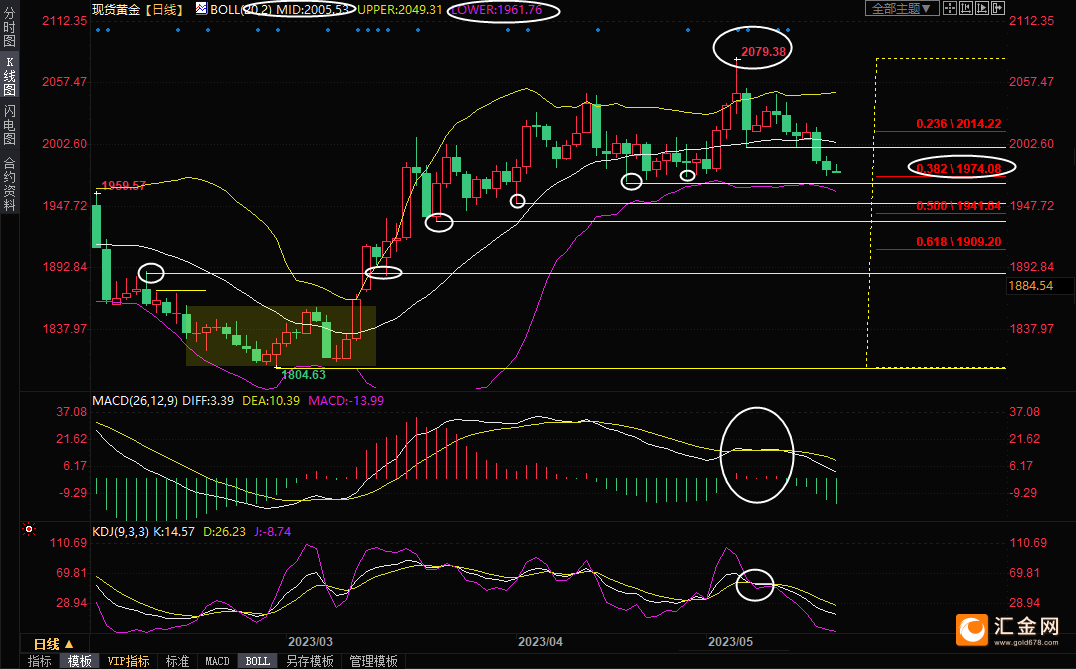Click the 【日线】 period label in title

[x=165, y=9]
